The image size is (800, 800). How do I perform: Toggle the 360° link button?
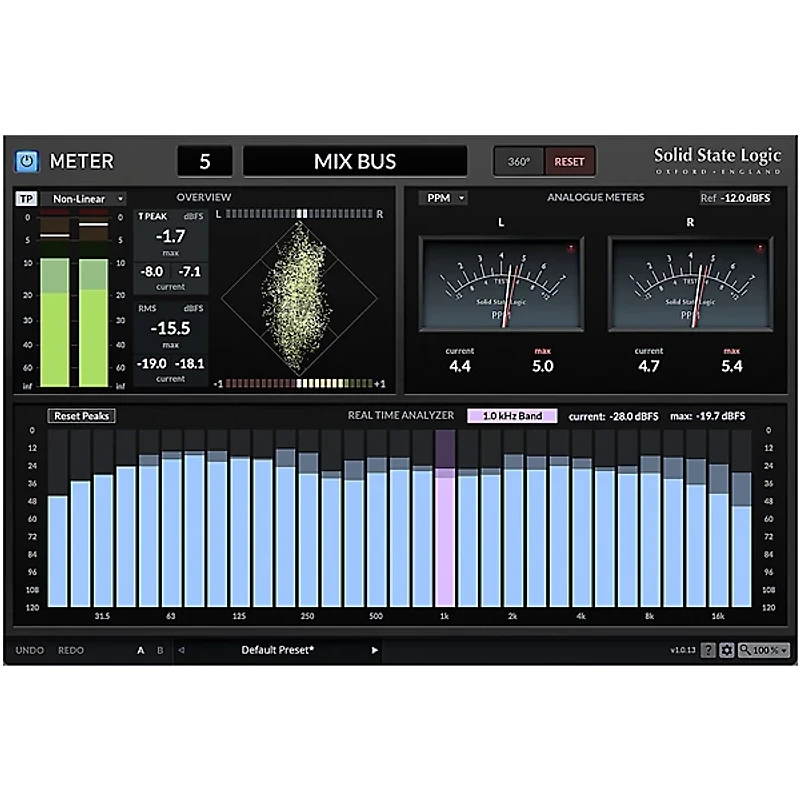519,161
